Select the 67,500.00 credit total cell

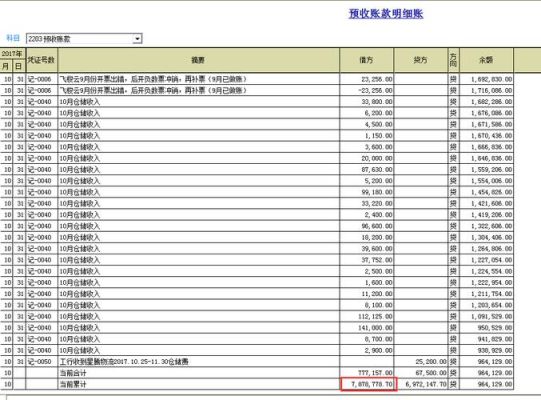421,373
